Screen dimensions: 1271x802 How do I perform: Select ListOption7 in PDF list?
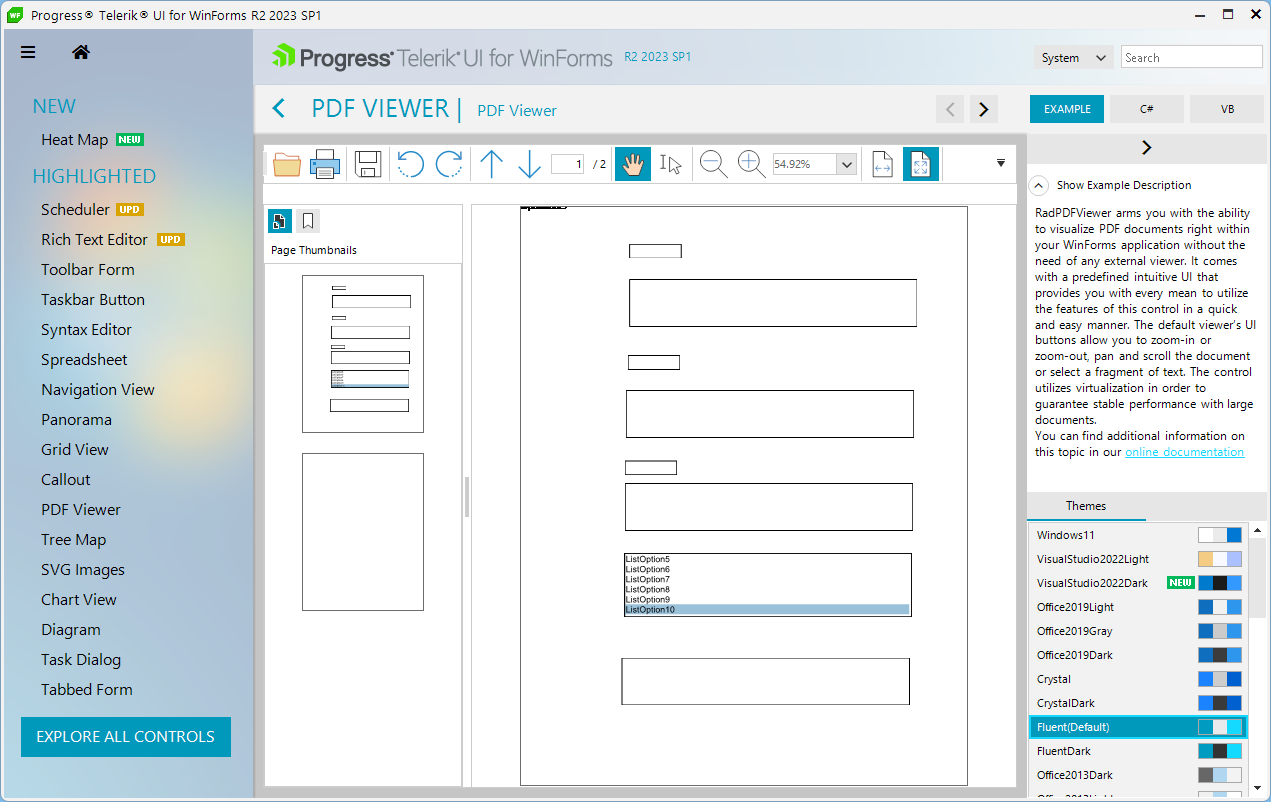[x=767, y=579]
